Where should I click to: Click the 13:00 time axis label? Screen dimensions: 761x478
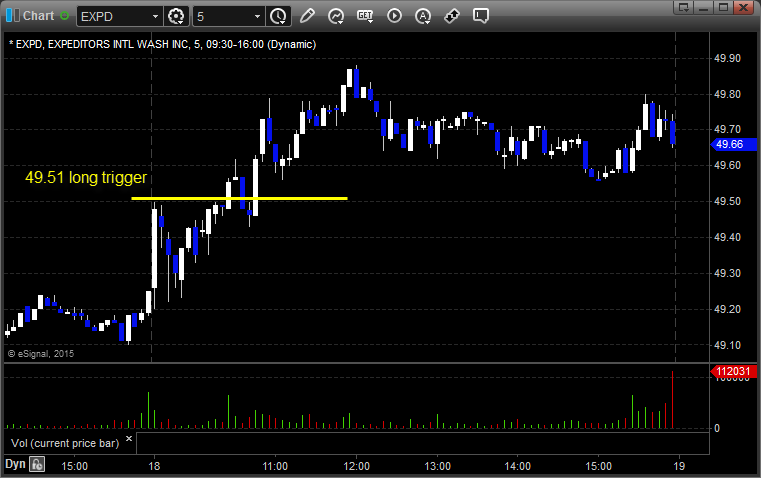437,466
